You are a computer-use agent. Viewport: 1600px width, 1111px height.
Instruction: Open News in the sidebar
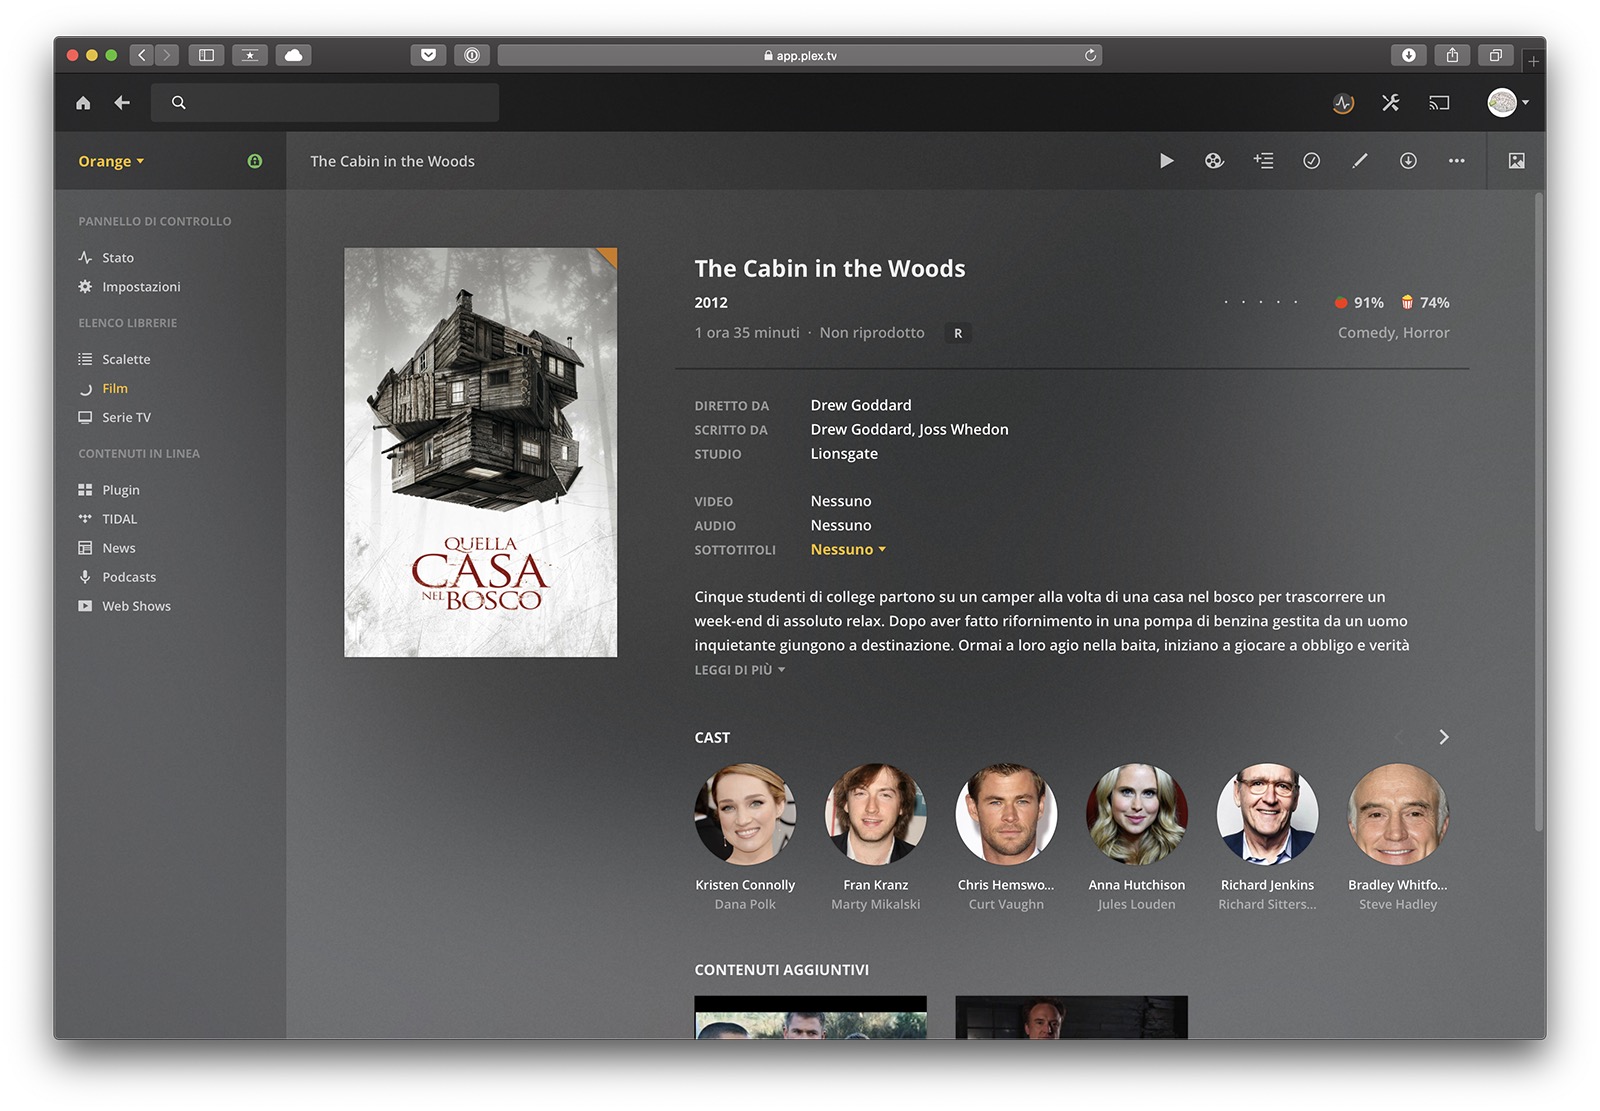point(107,548)
